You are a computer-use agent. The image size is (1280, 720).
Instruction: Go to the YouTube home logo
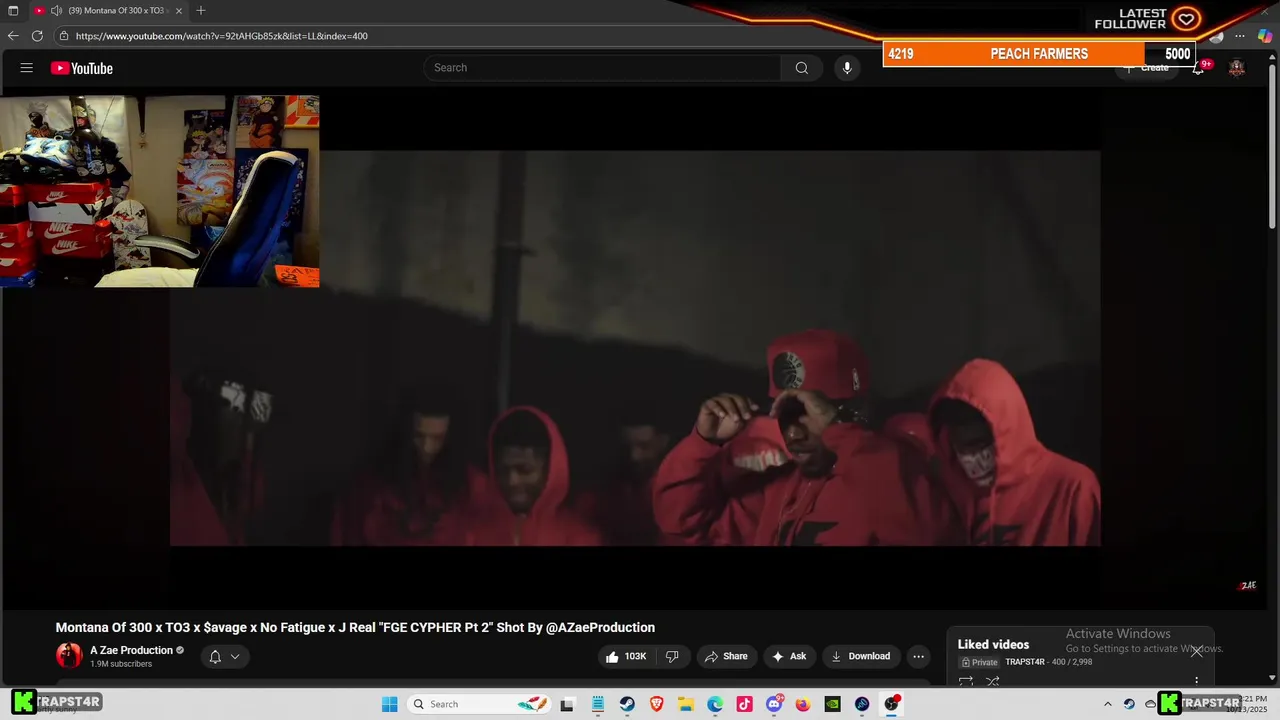pyautogui.click(x=82, y=68)
